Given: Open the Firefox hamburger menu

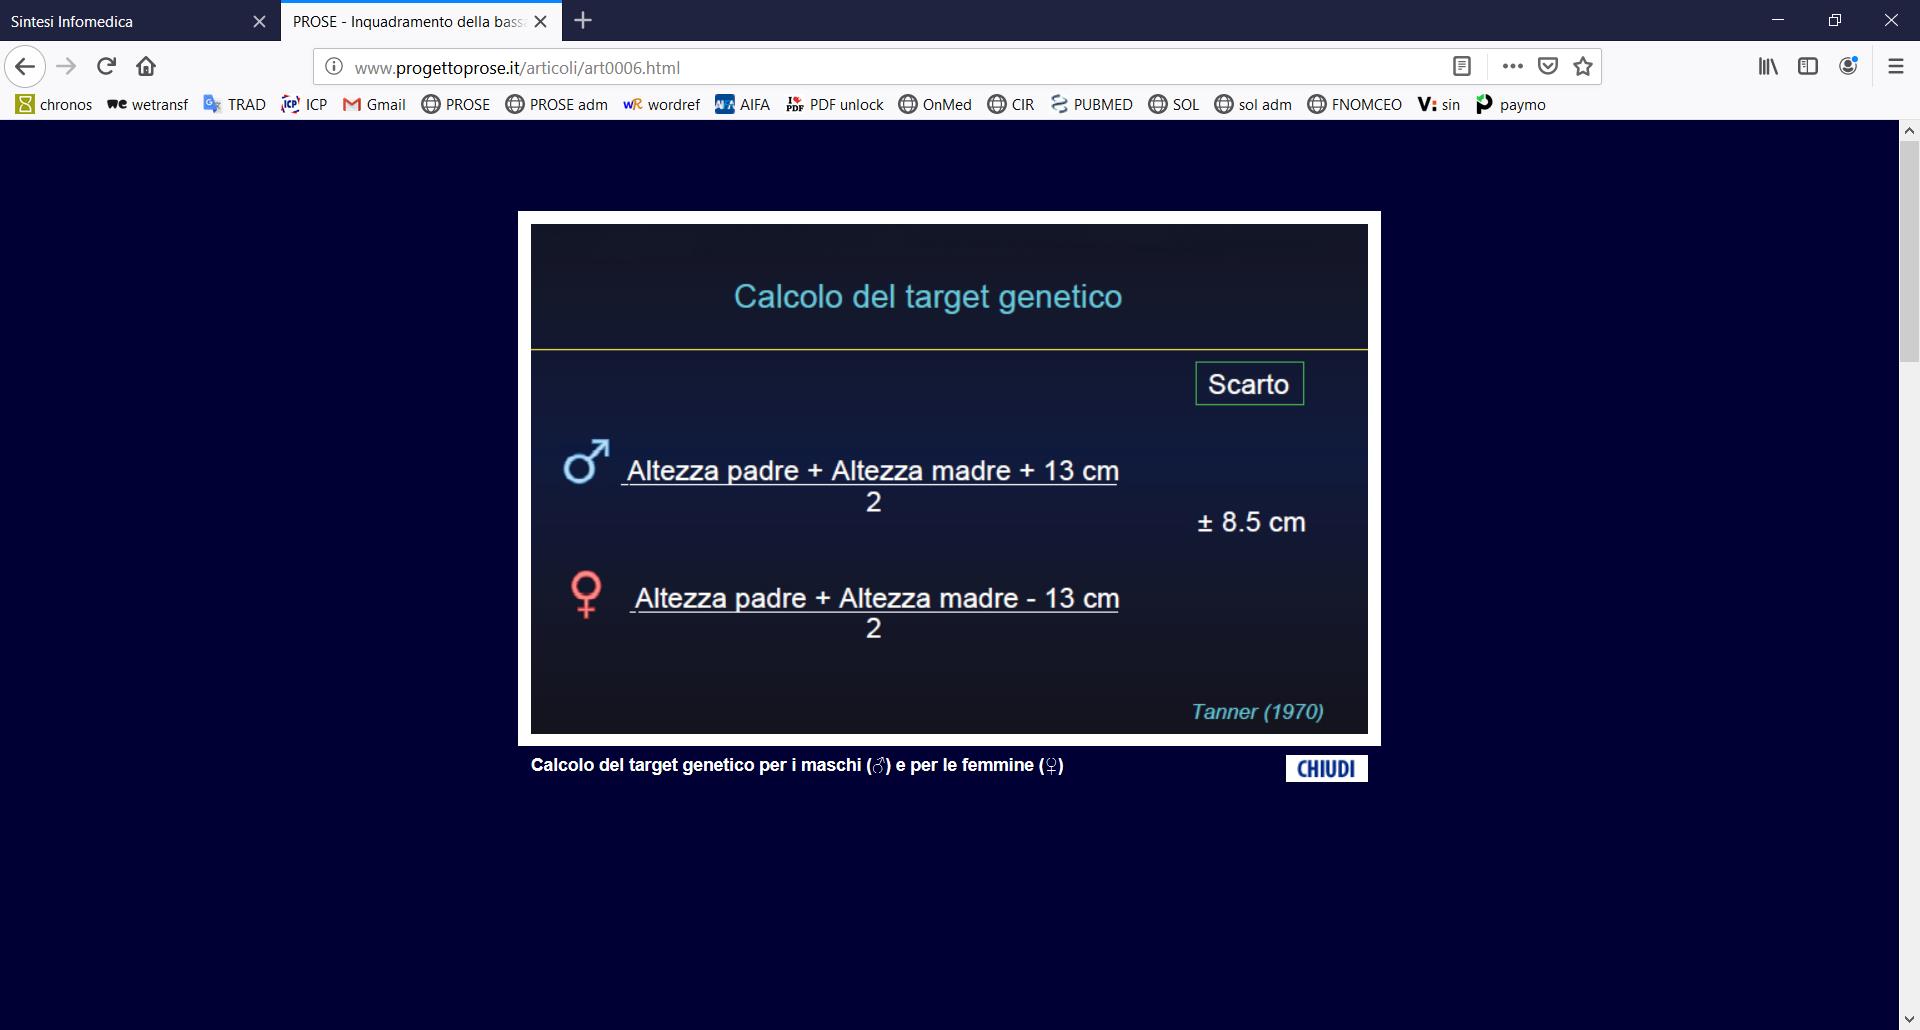Looking at the screenshot, I should pos(1895,67).
